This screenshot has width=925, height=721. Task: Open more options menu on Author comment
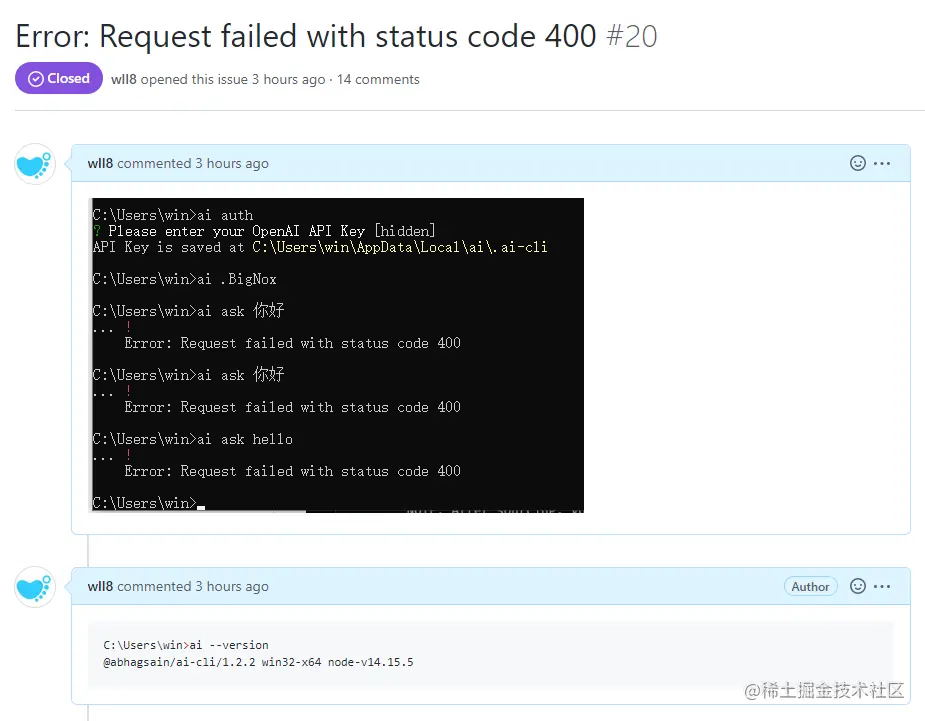[882, 586]
